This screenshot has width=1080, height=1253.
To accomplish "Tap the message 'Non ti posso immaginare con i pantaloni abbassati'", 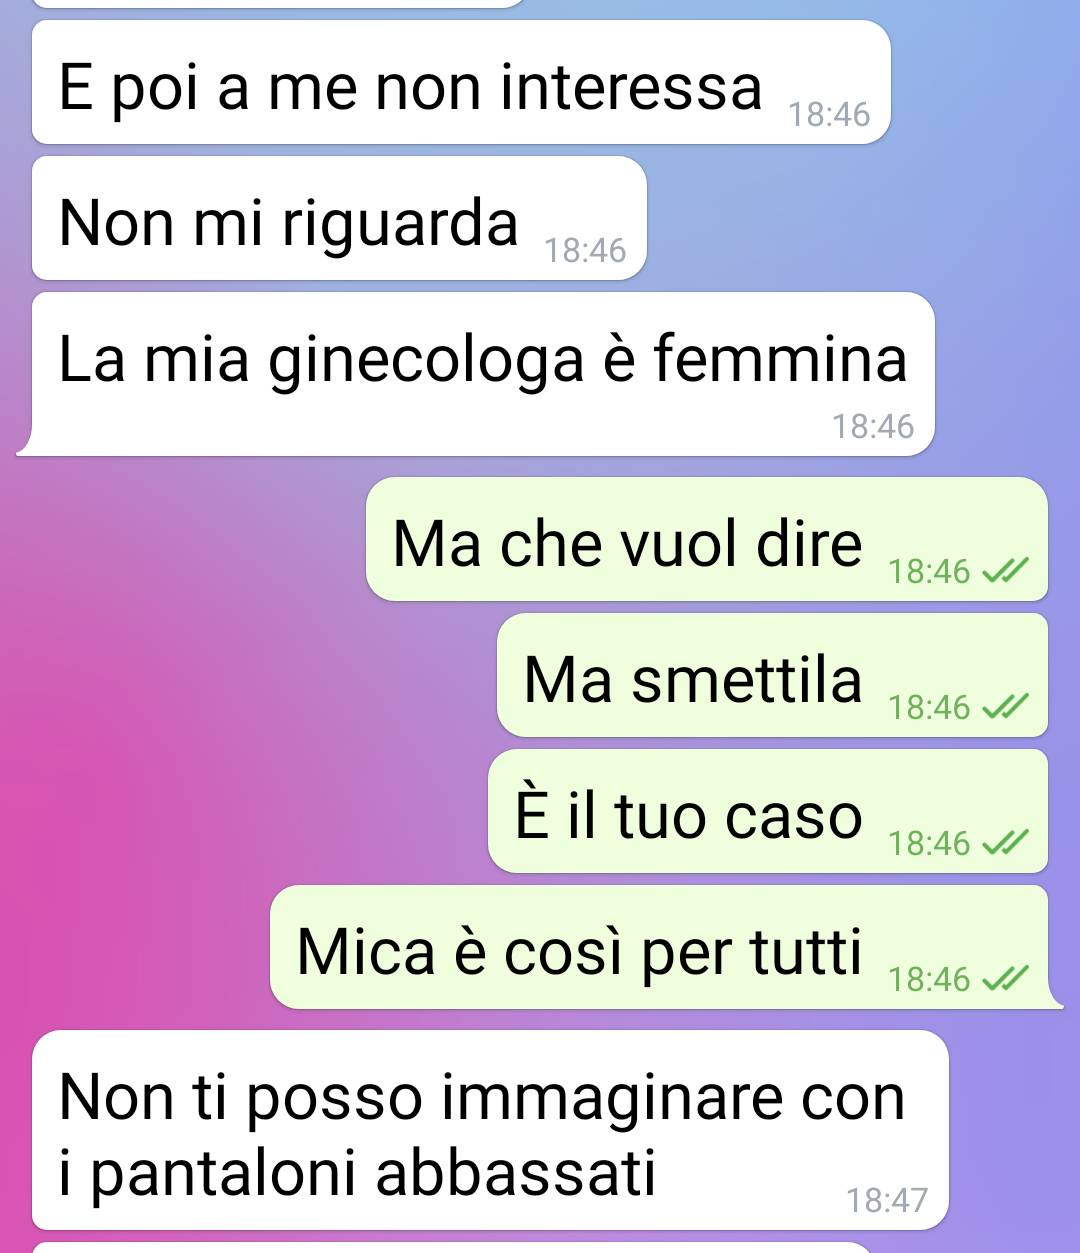I will [490, 1130].
